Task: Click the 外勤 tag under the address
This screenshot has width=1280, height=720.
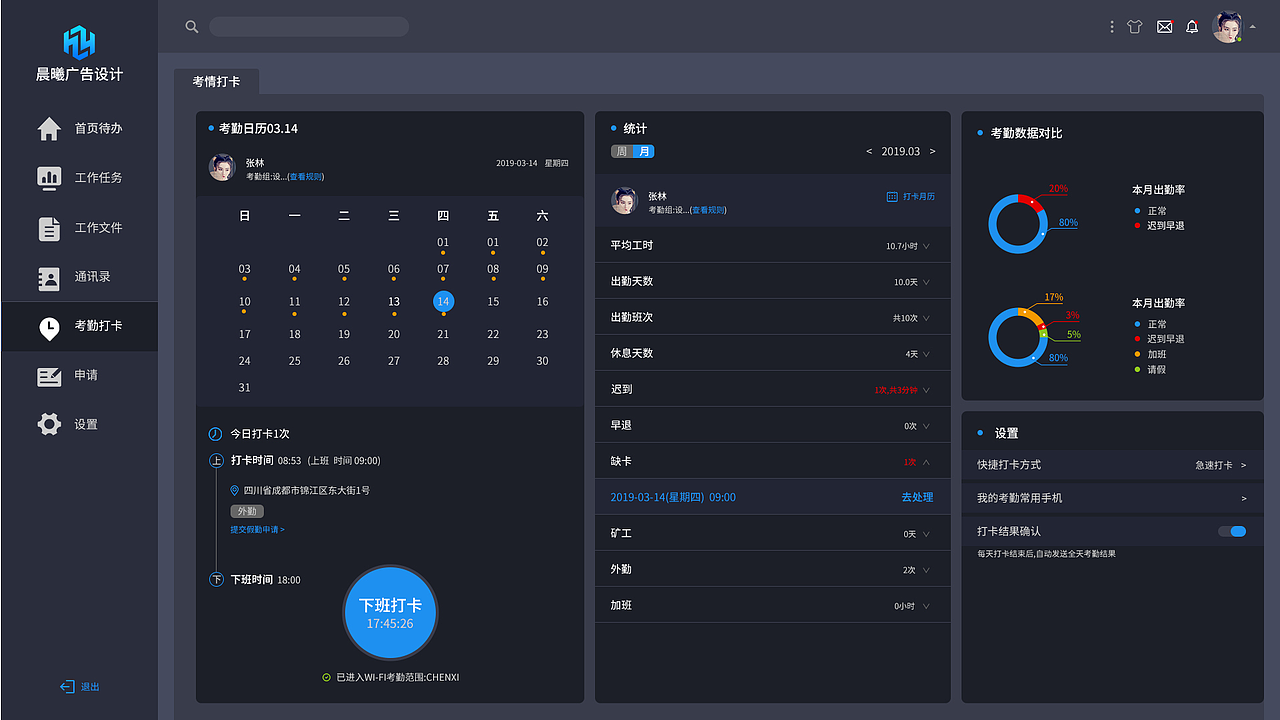Action: pos(247,511)
